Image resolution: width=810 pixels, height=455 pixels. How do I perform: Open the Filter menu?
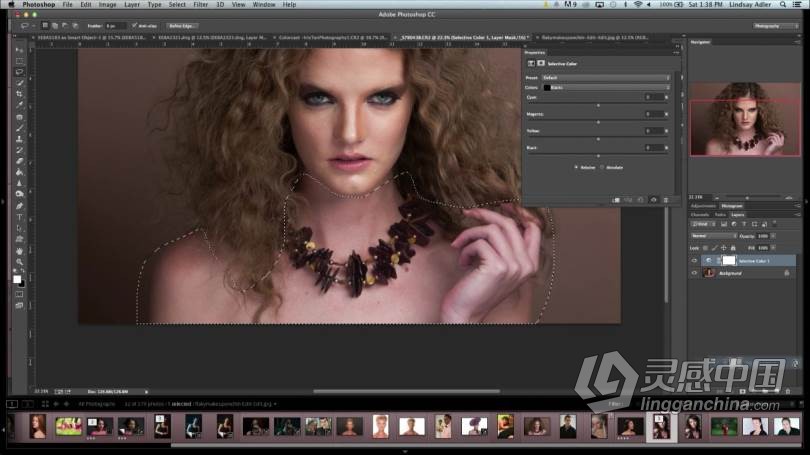pos(200,5)
